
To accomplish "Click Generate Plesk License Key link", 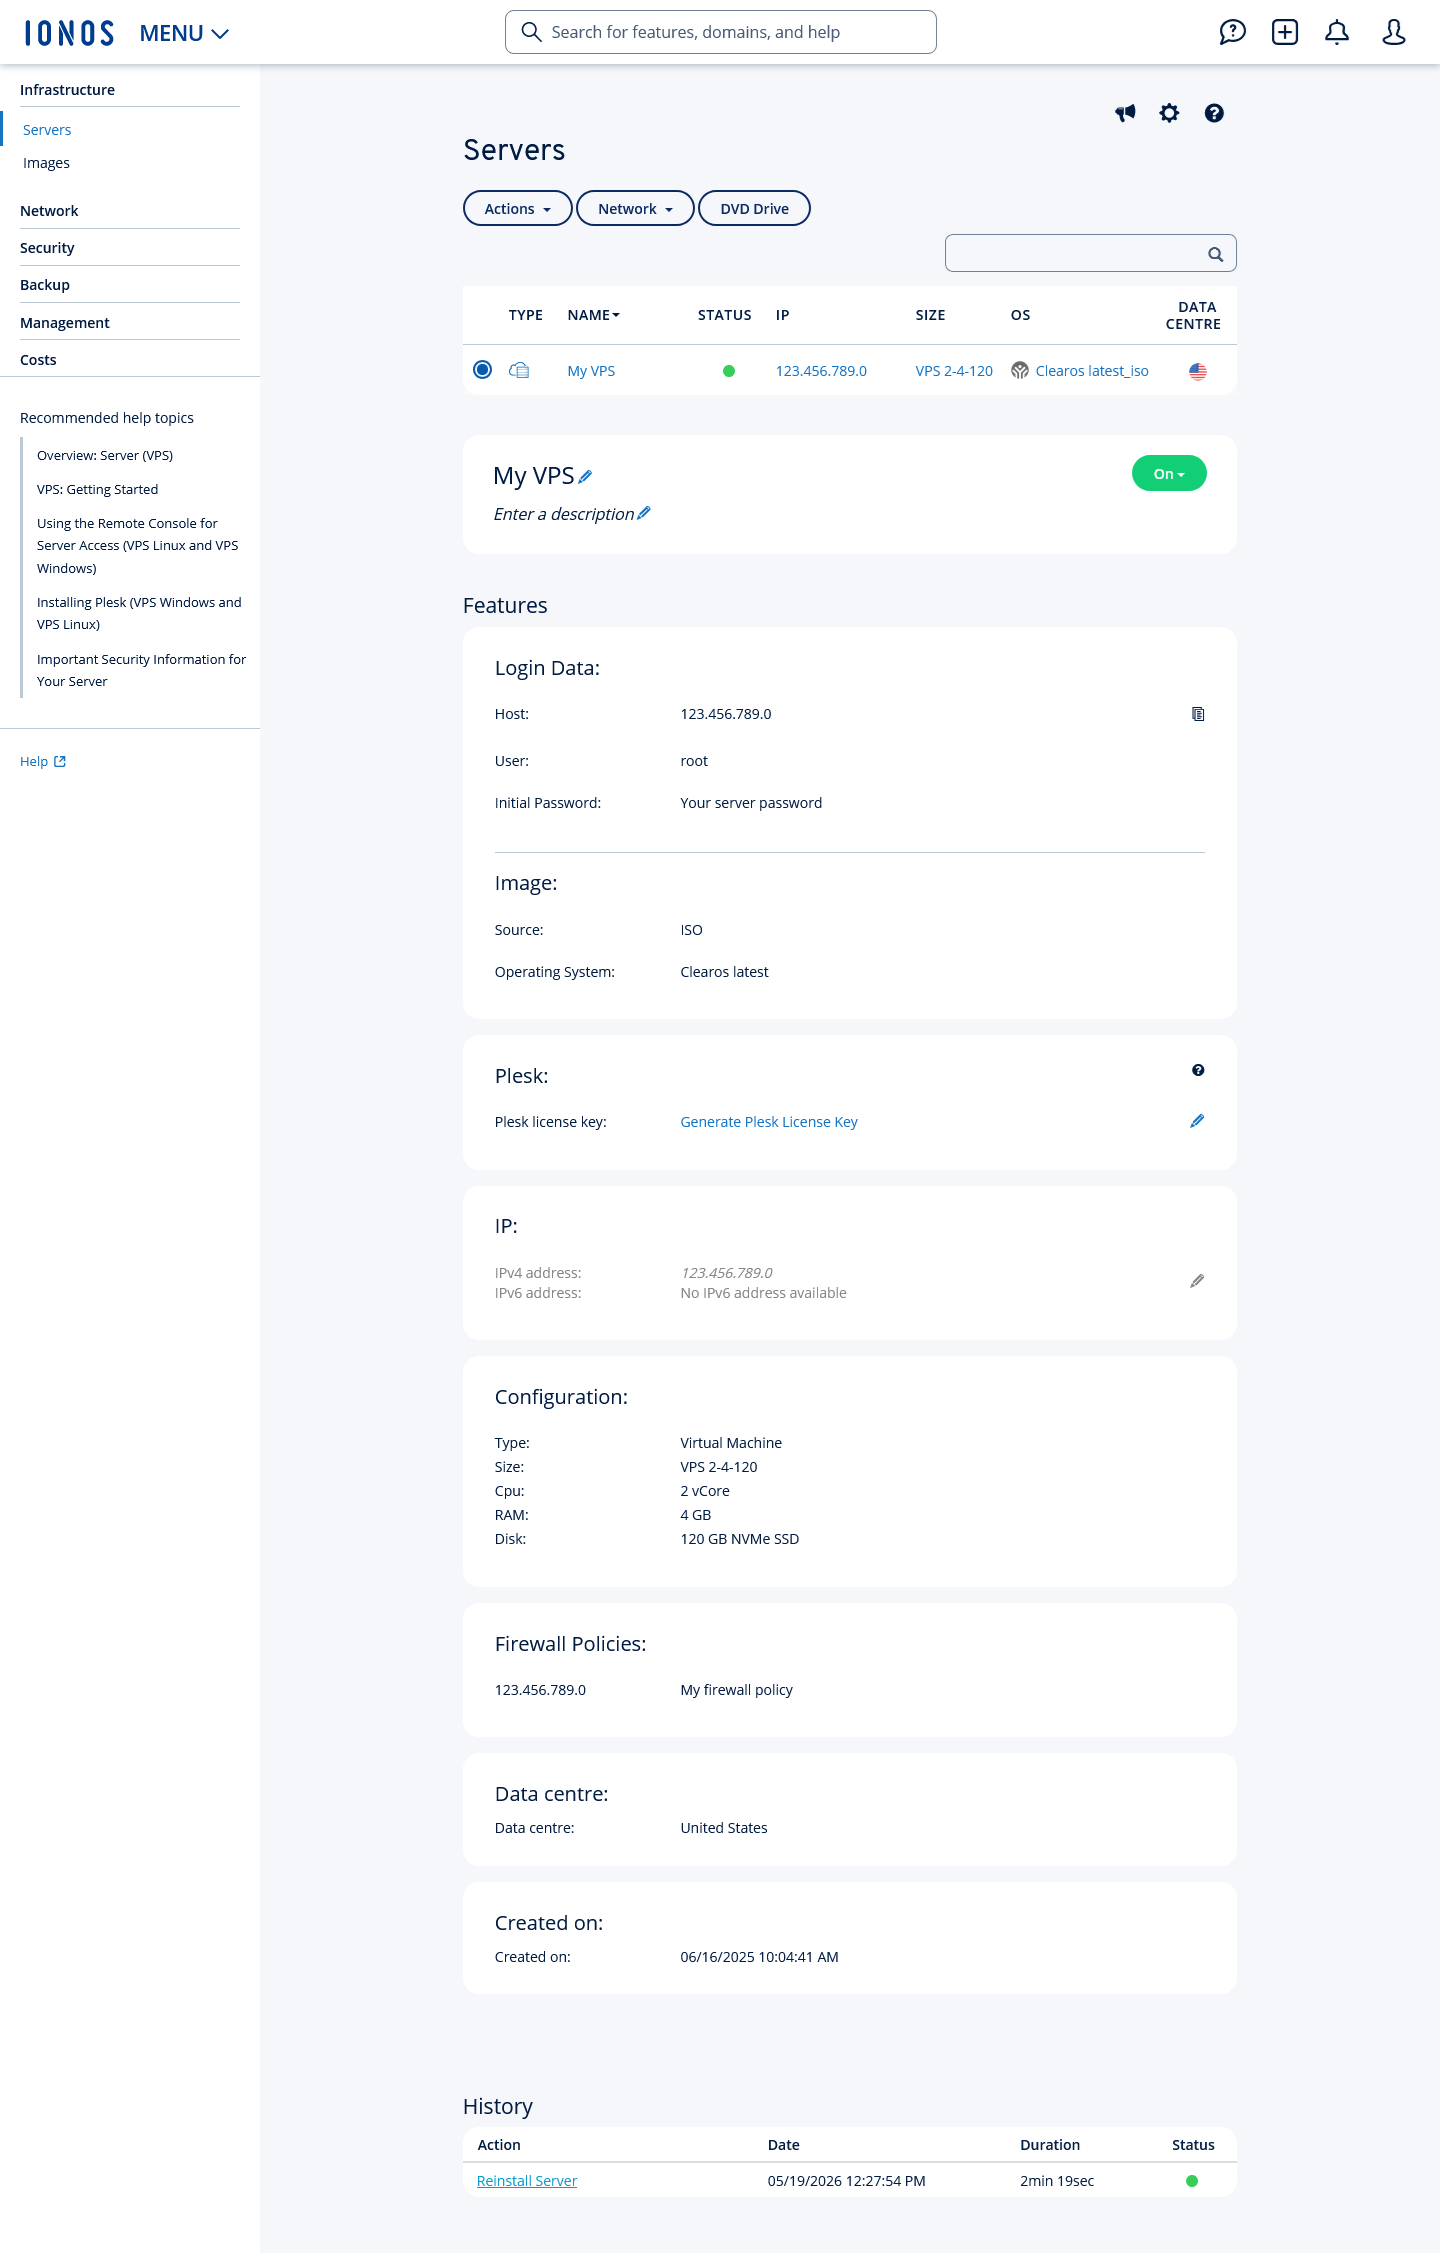I will click(x=769, y=1122).
